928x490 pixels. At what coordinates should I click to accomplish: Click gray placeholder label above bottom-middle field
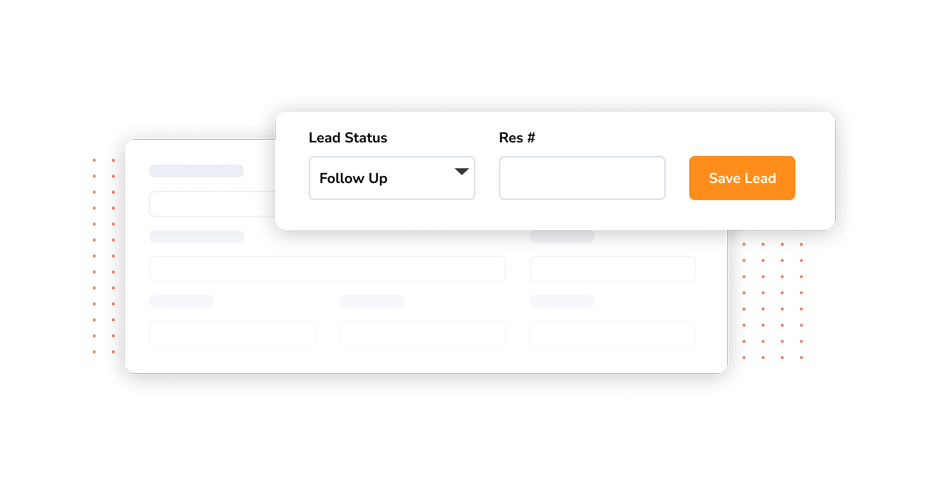(x=372, y=301)
